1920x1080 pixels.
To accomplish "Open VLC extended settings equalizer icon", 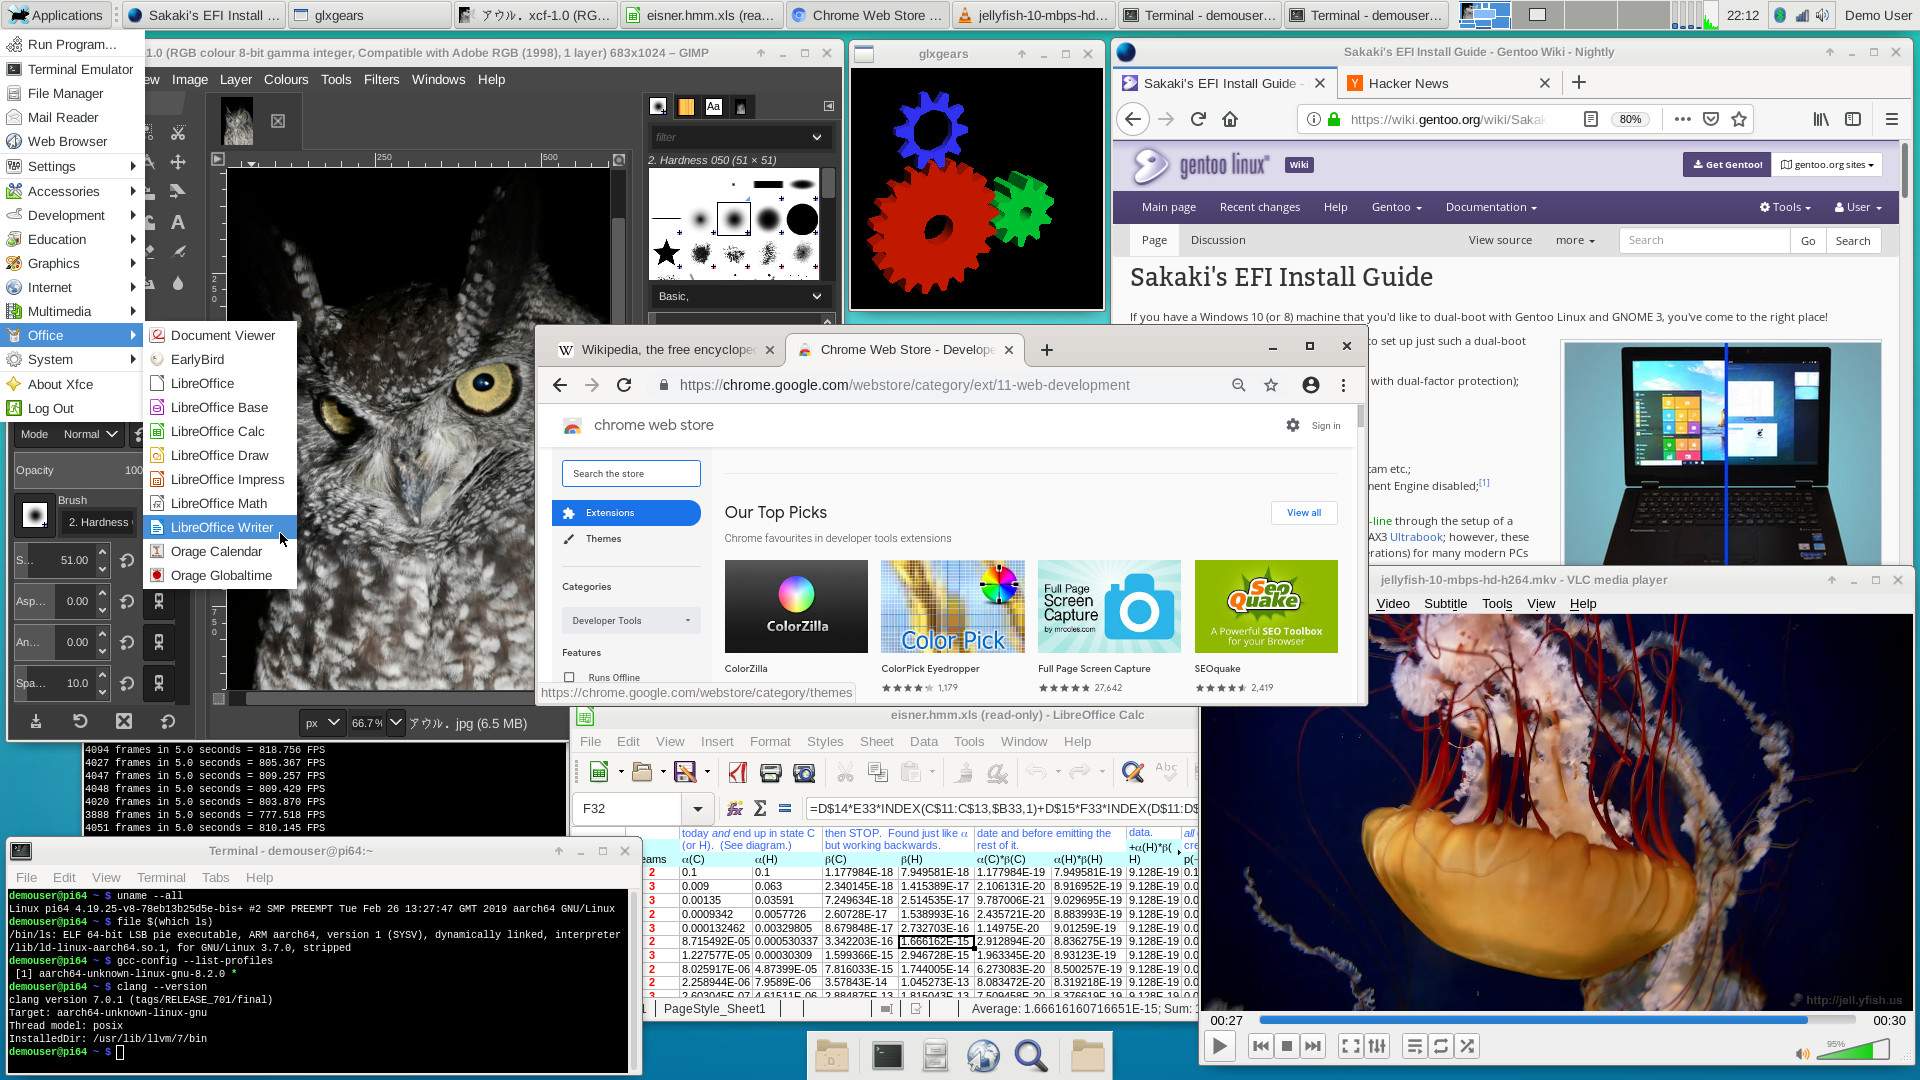I will 1377,1046.
